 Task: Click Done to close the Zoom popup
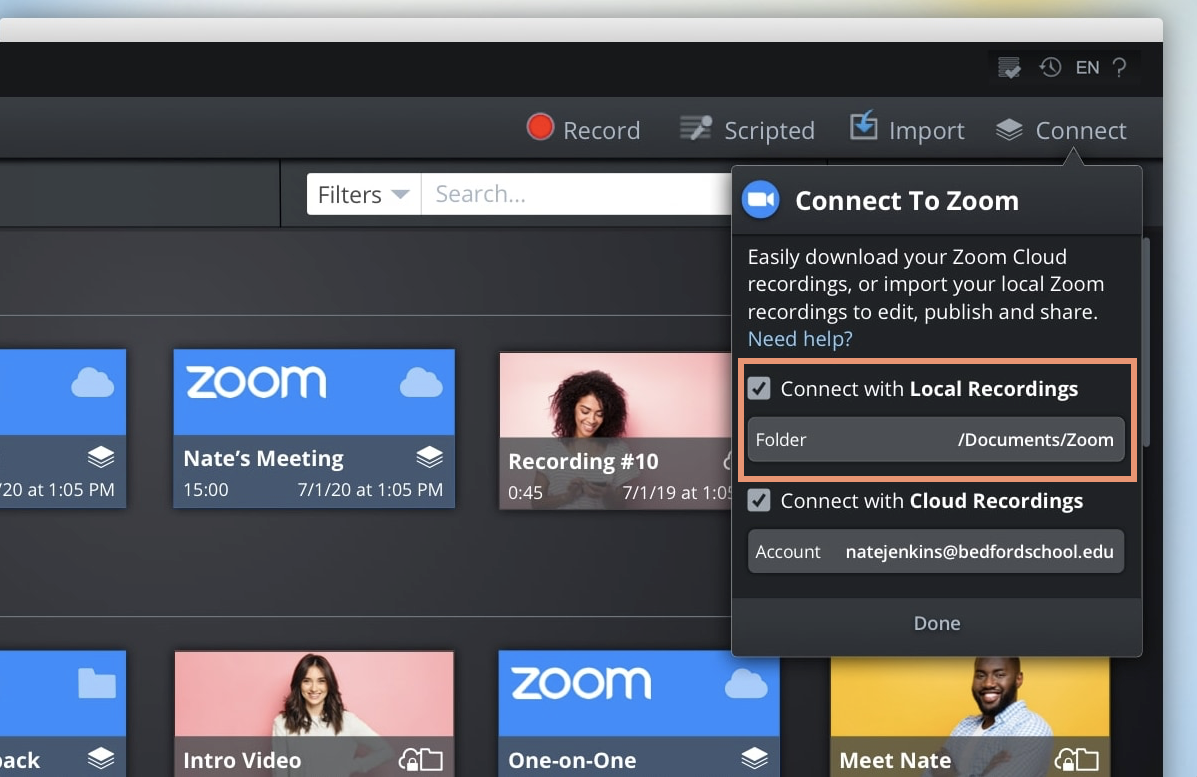click(x=936, y=623)
